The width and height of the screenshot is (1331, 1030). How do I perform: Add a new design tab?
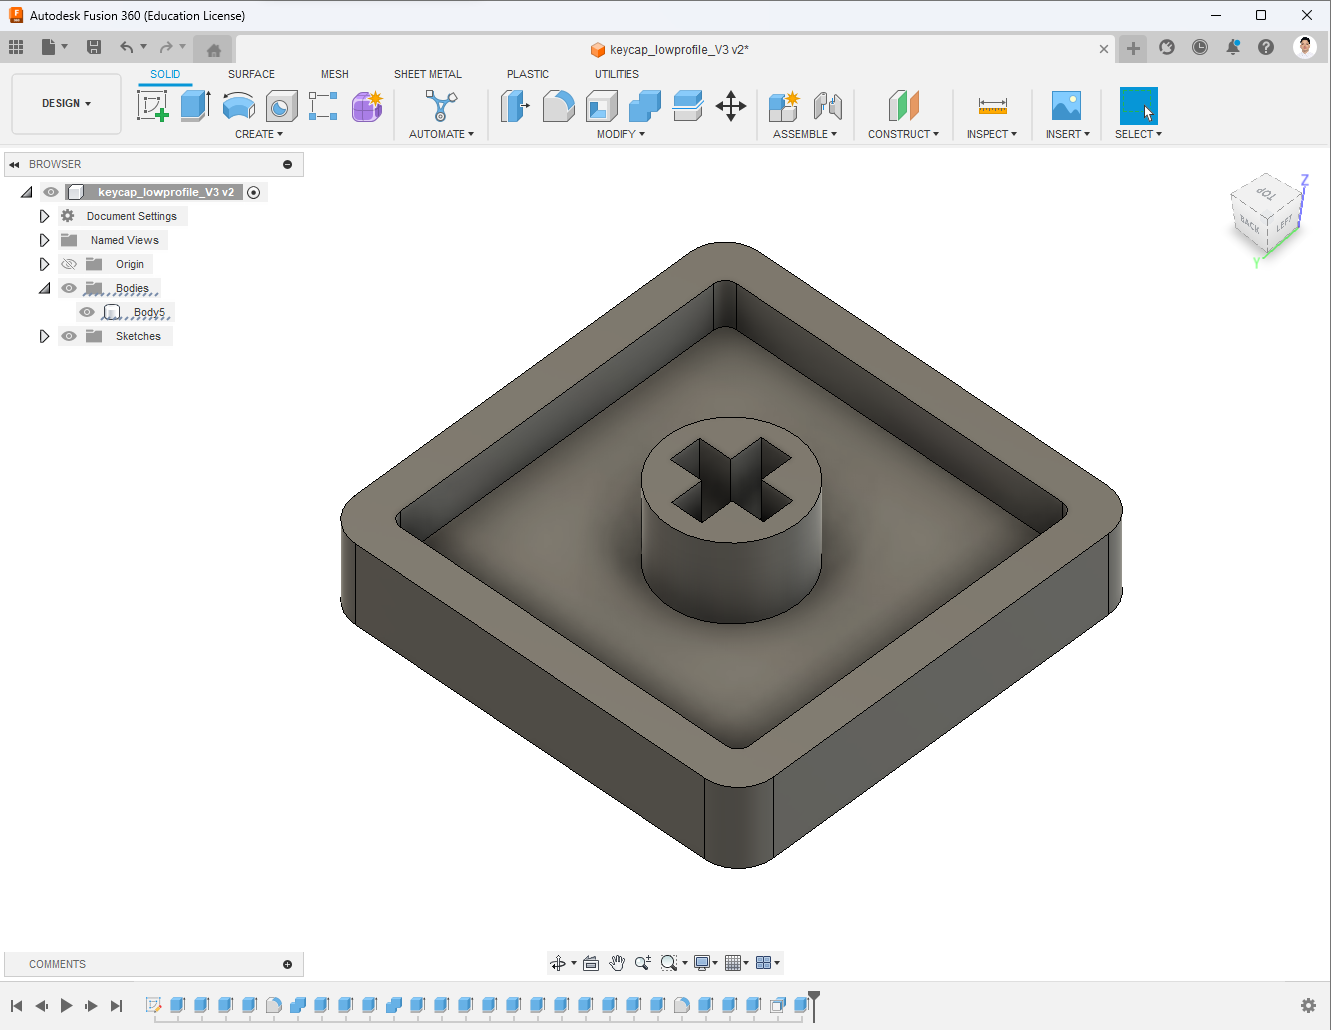(x=1133, y=48)
